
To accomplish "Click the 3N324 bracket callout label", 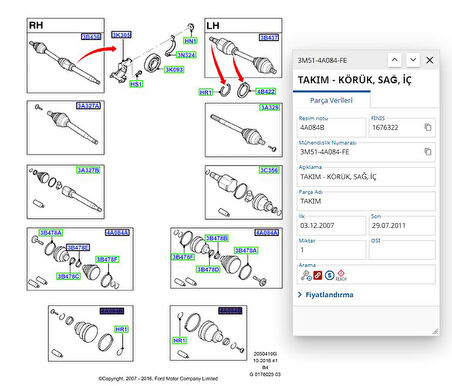I will [186, 55].
